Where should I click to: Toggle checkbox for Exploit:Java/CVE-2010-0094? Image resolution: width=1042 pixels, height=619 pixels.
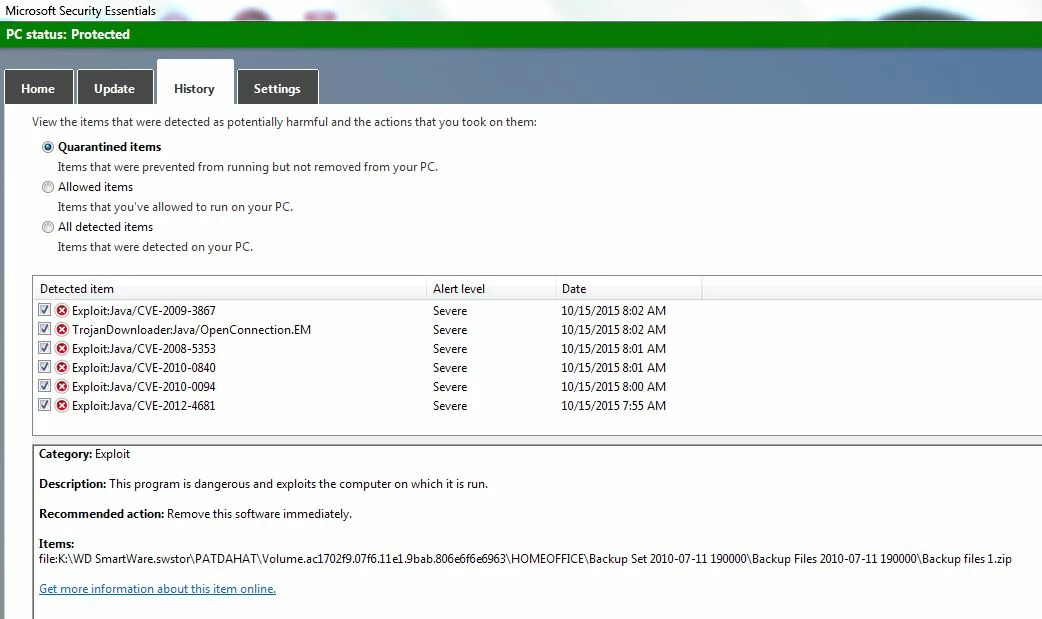click(x=45, y=386)
